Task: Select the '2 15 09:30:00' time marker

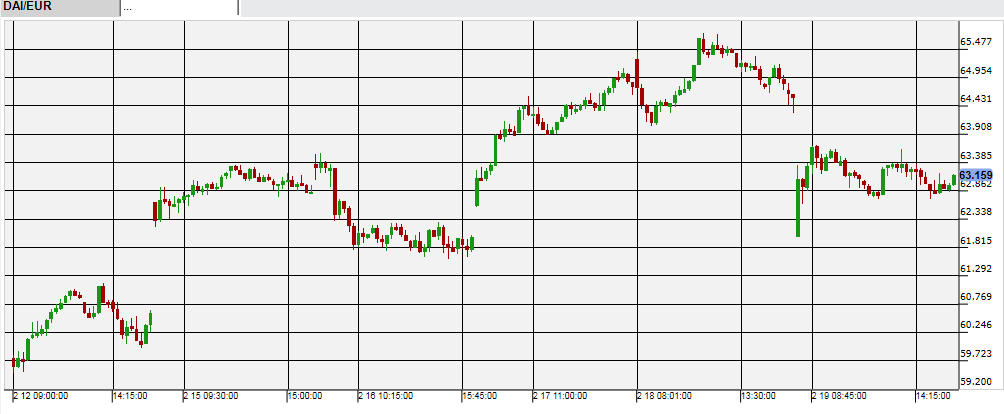Action: [x=211, y=396]
